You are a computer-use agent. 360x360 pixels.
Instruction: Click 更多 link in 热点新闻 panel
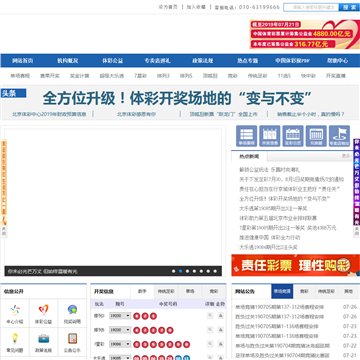click(346, 156)
